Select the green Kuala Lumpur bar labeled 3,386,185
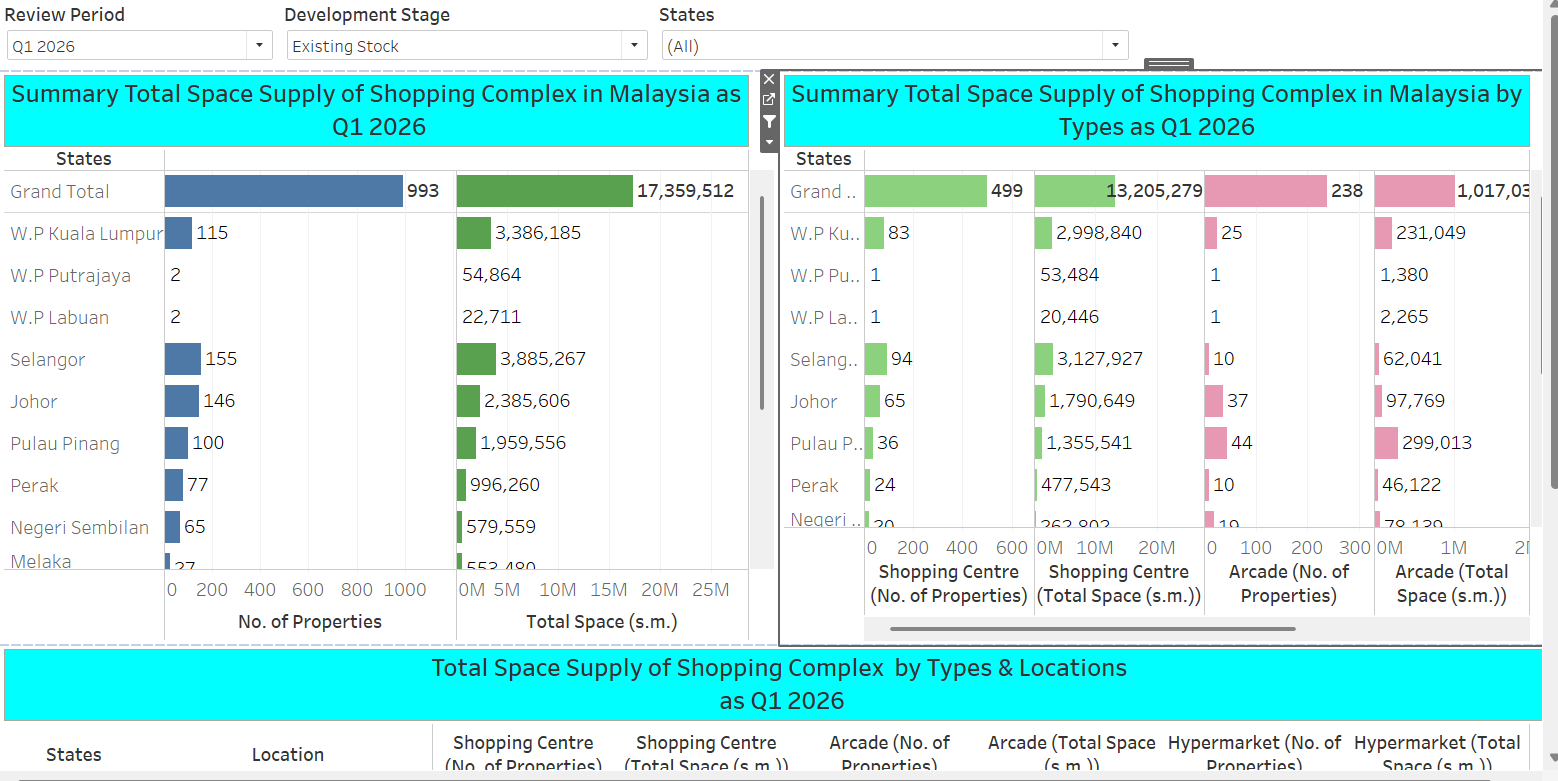 click(x=474, y=233)
